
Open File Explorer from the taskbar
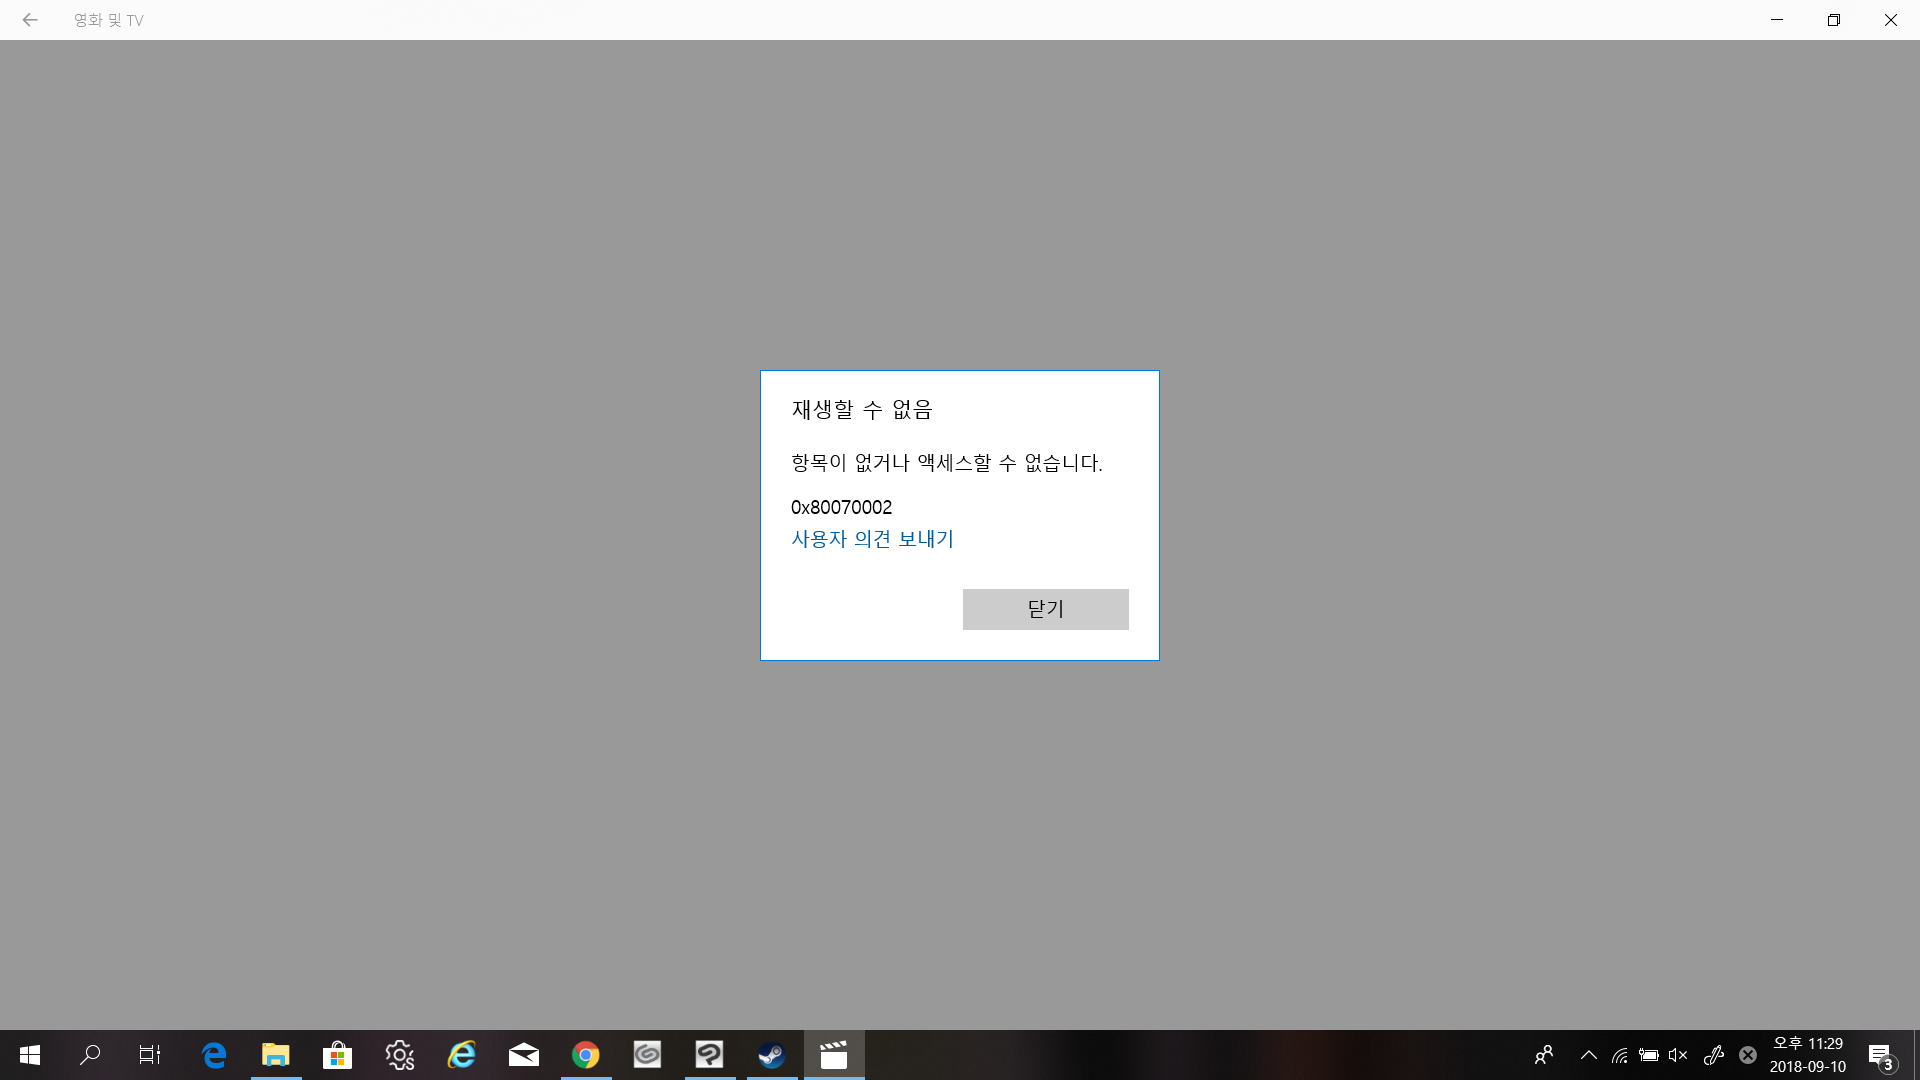click(276, 1055)
